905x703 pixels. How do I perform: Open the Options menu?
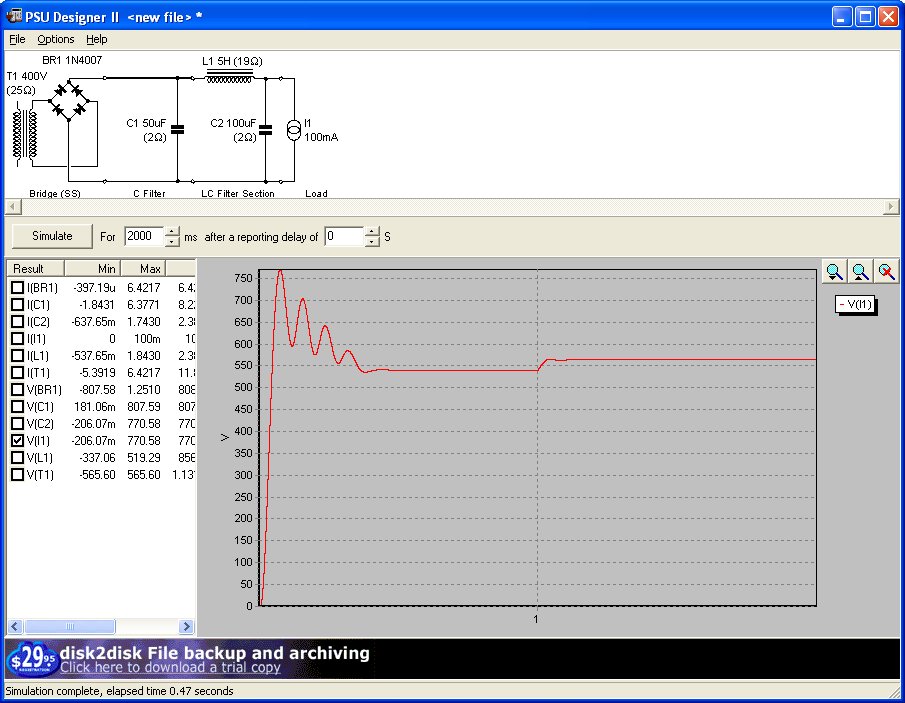(56, 39)
